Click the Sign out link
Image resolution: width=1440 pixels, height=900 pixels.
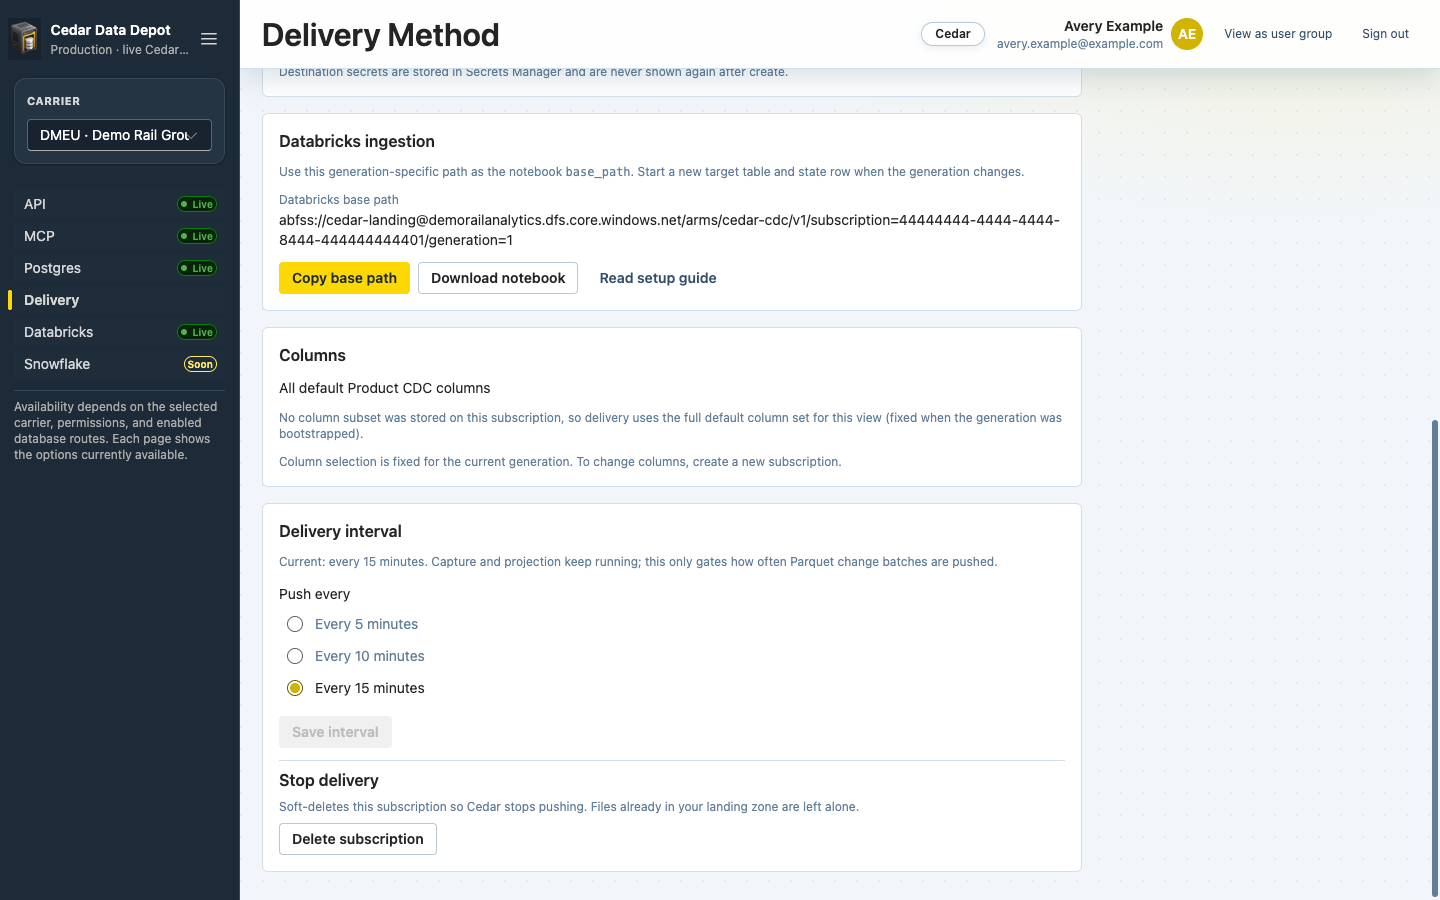(1385, 34)
